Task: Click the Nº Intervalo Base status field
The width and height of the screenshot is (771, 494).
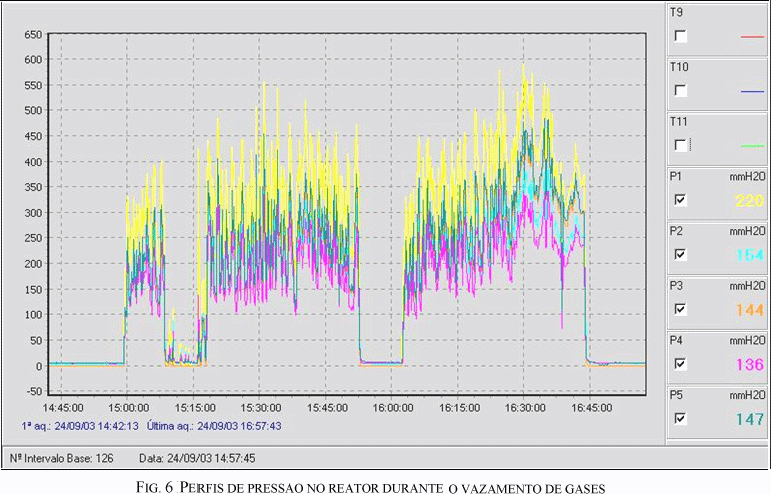Action: [x=62, y=458]
